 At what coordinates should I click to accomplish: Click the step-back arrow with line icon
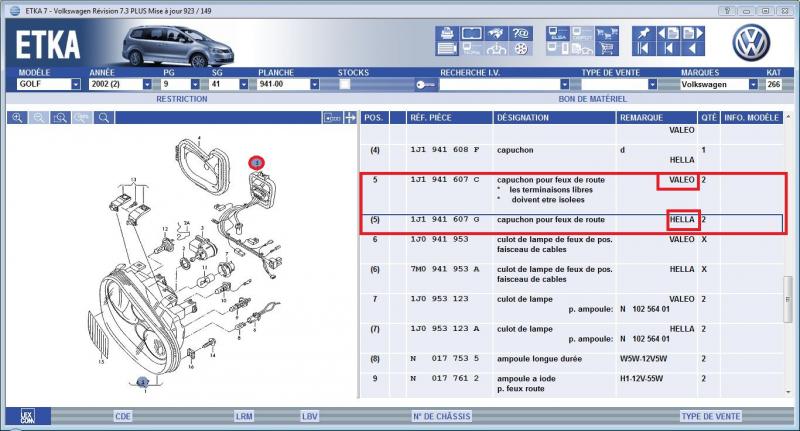pyautogui.click(x=668, y=48)
